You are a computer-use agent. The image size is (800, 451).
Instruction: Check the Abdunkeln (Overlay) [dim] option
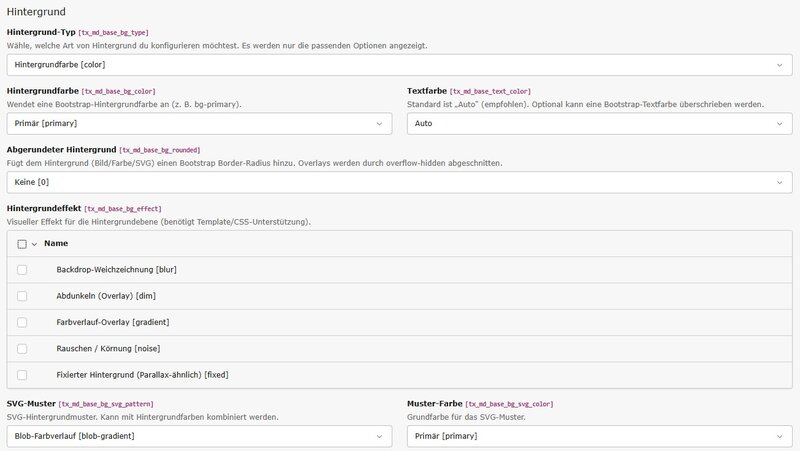click(x=22, y=296)
